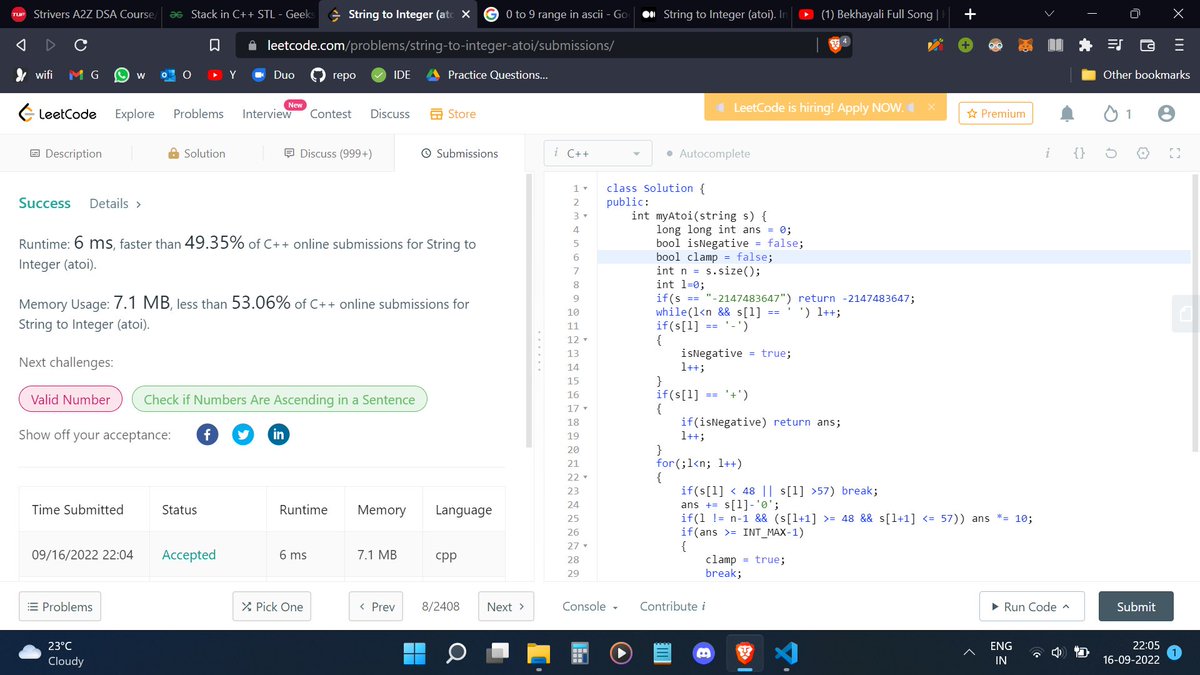Open the YouTube Y bookmark
Viewport: 1200px width, 675px height.
coord(221,75)
